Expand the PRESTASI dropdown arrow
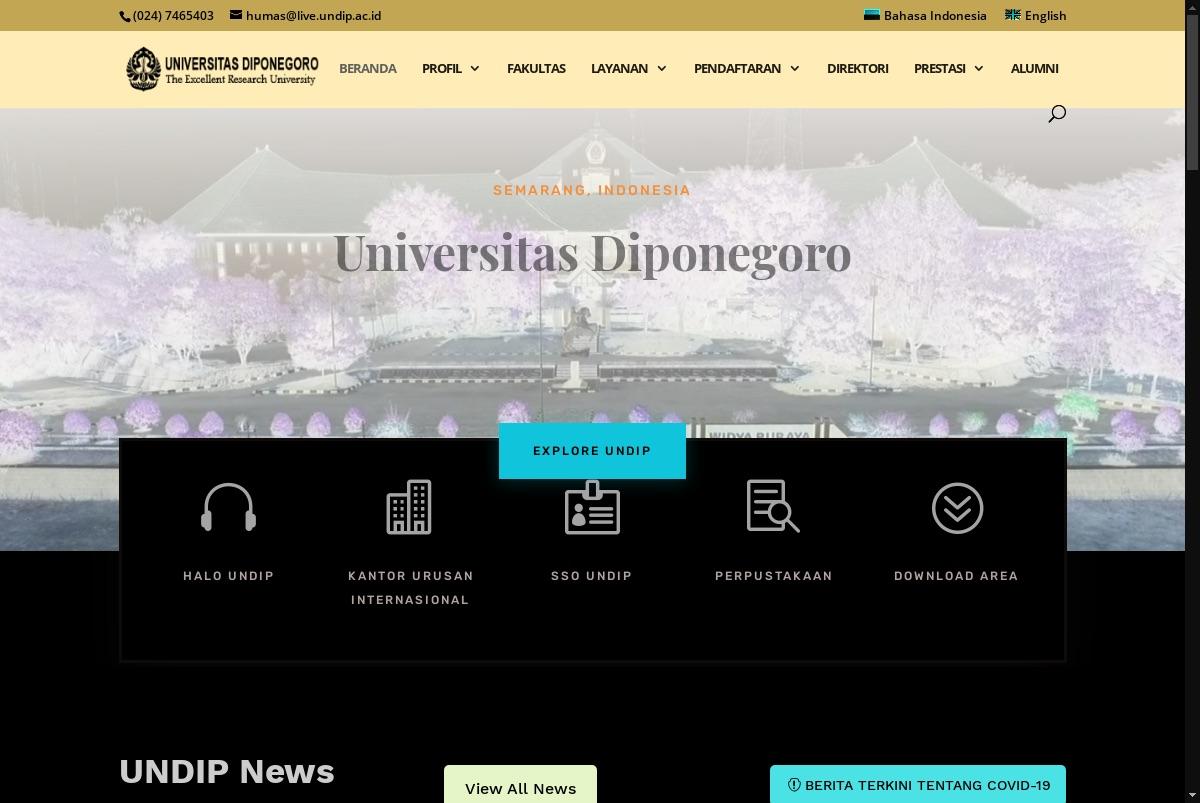 [x=979, y=68]
